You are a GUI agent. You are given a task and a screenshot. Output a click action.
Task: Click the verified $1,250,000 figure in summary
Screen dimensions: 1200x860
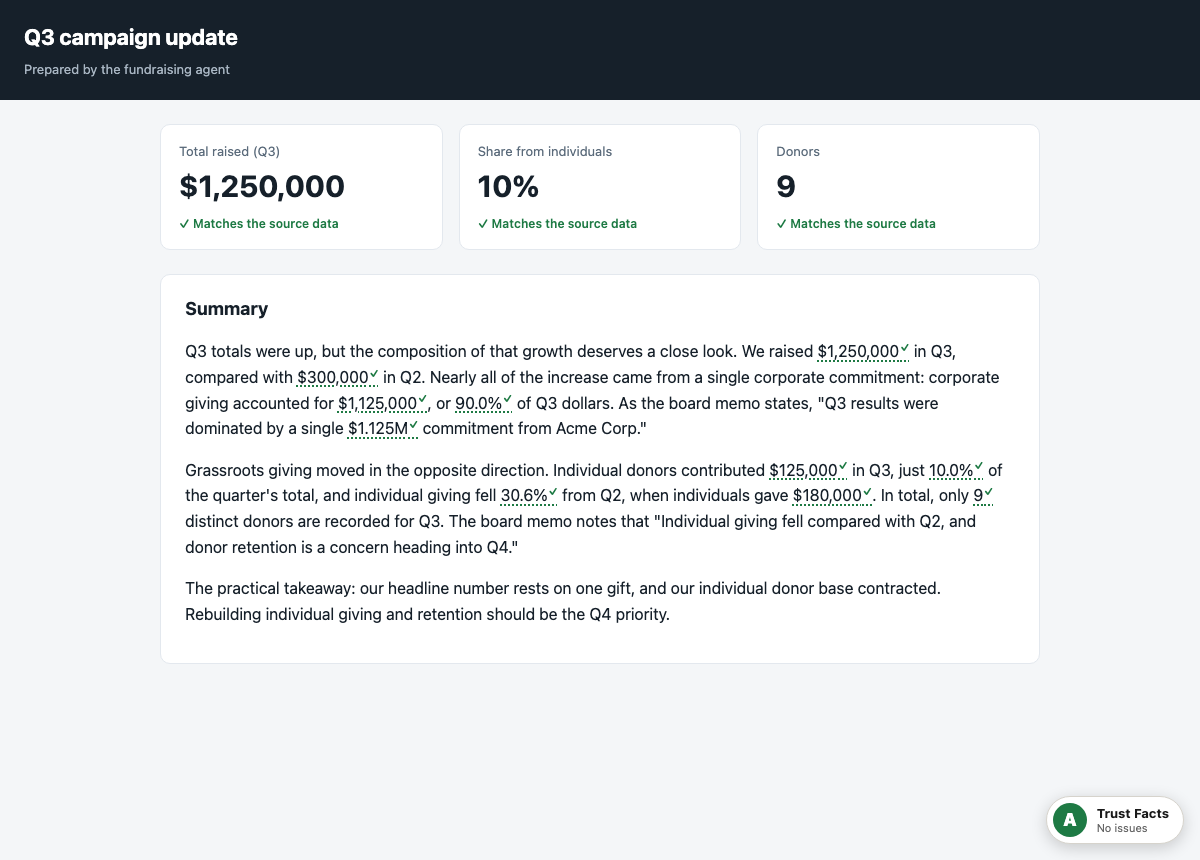click(x=864, y=352)
